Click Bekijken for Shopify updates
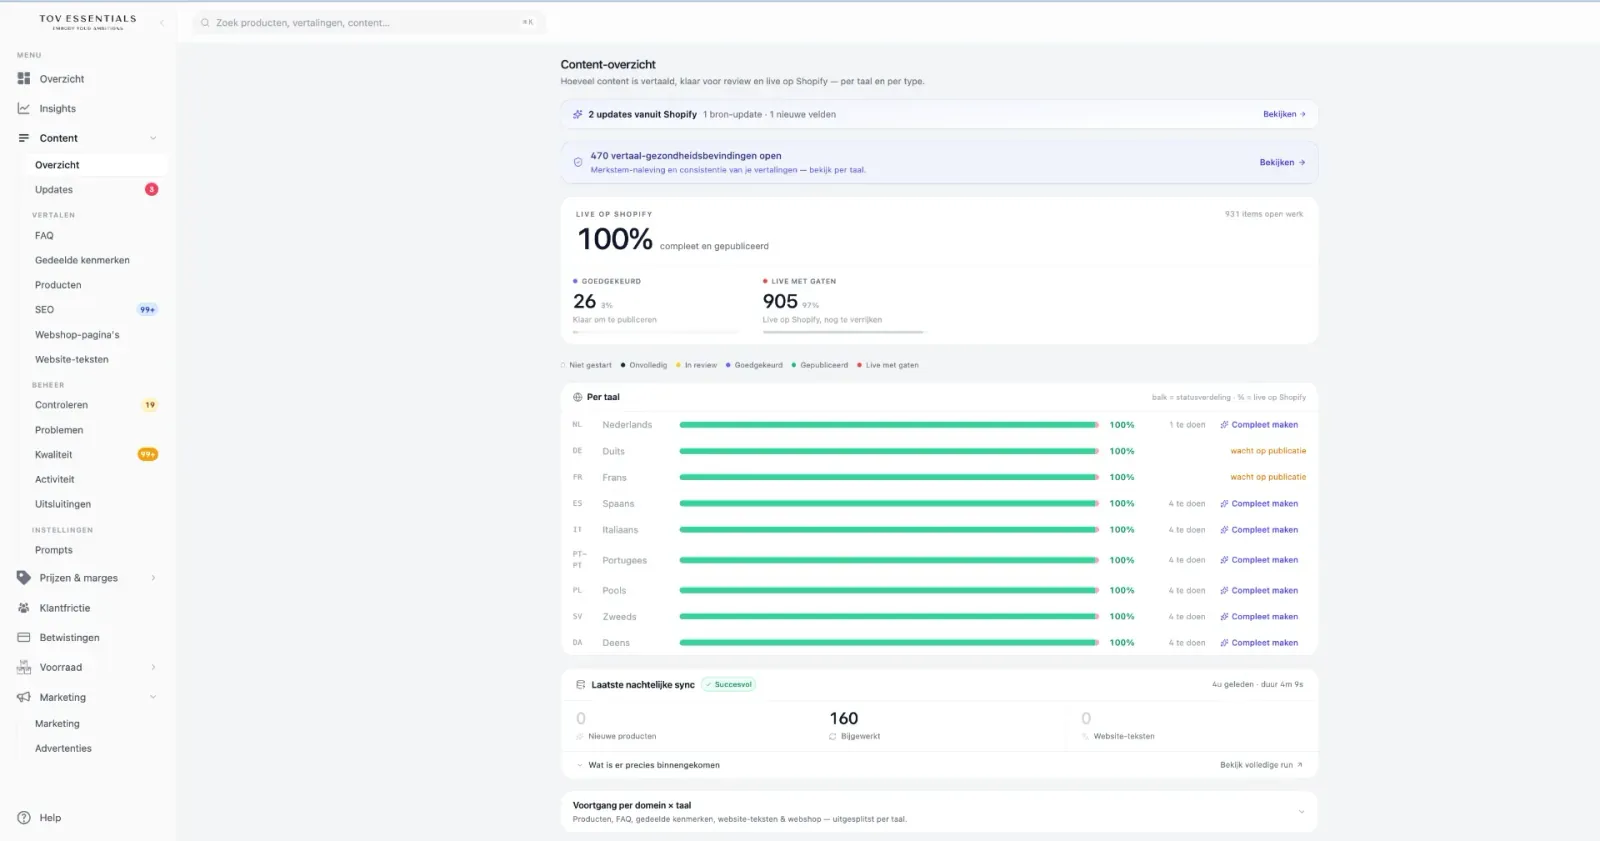 [x=1284, y=114]
